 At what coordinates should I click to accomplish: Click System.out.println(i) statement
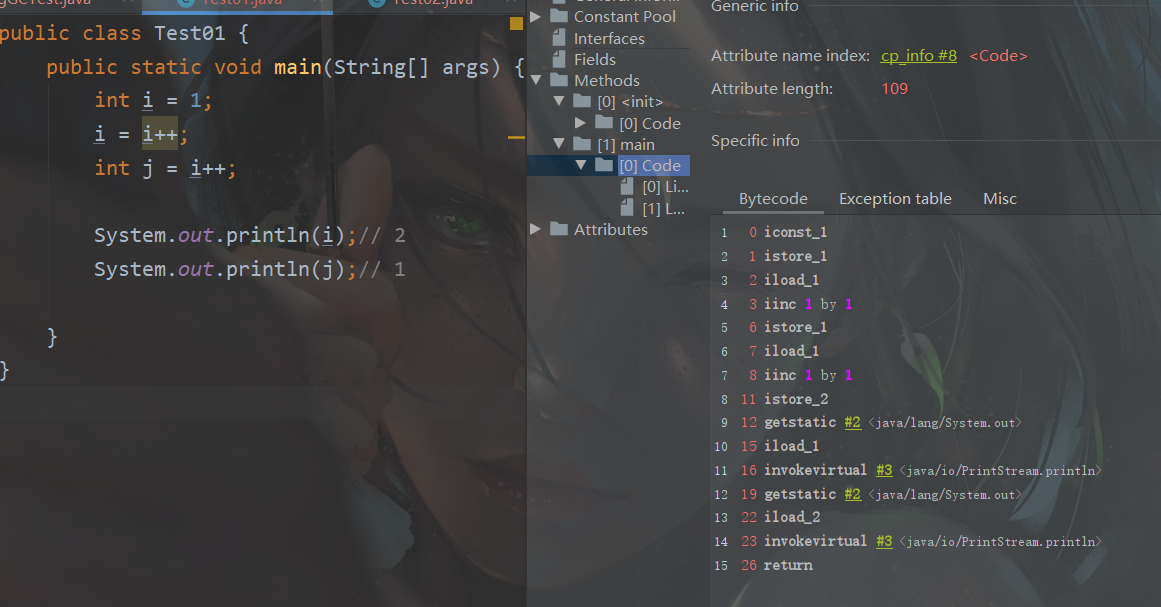click(x=225, y=235)
